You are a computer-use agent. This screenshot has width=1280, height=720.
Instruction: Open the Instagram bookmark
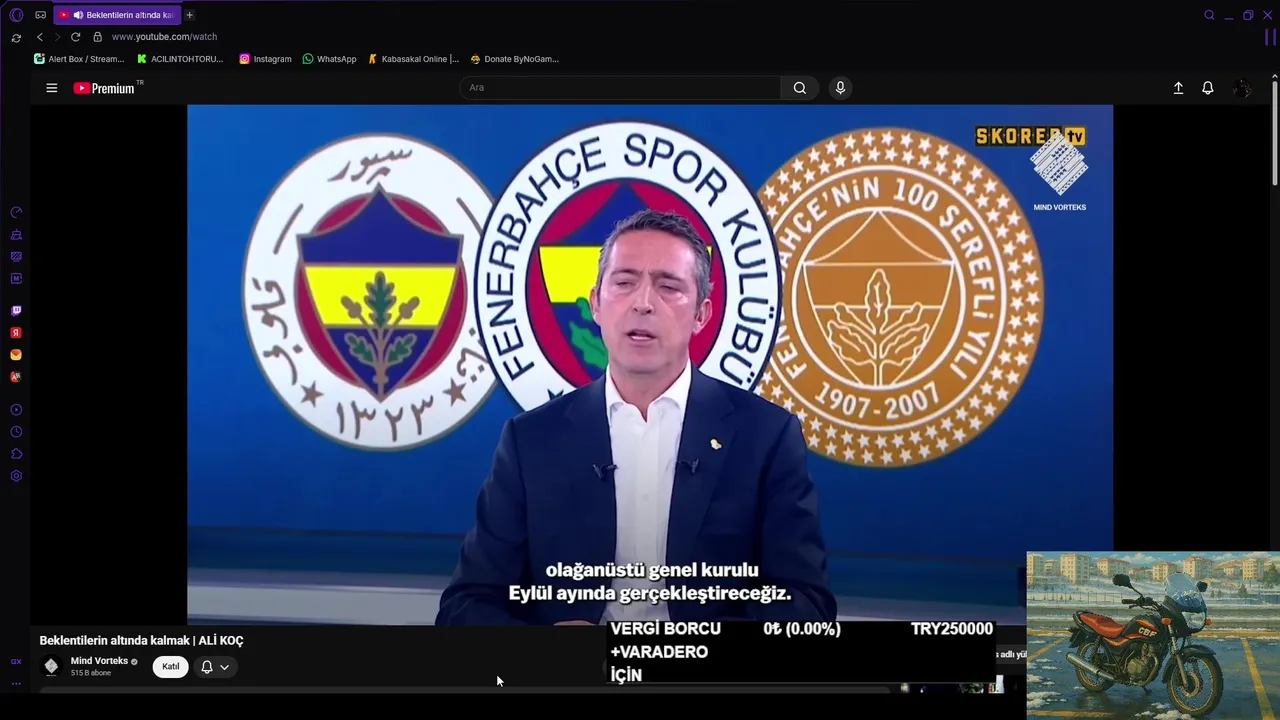265,59
